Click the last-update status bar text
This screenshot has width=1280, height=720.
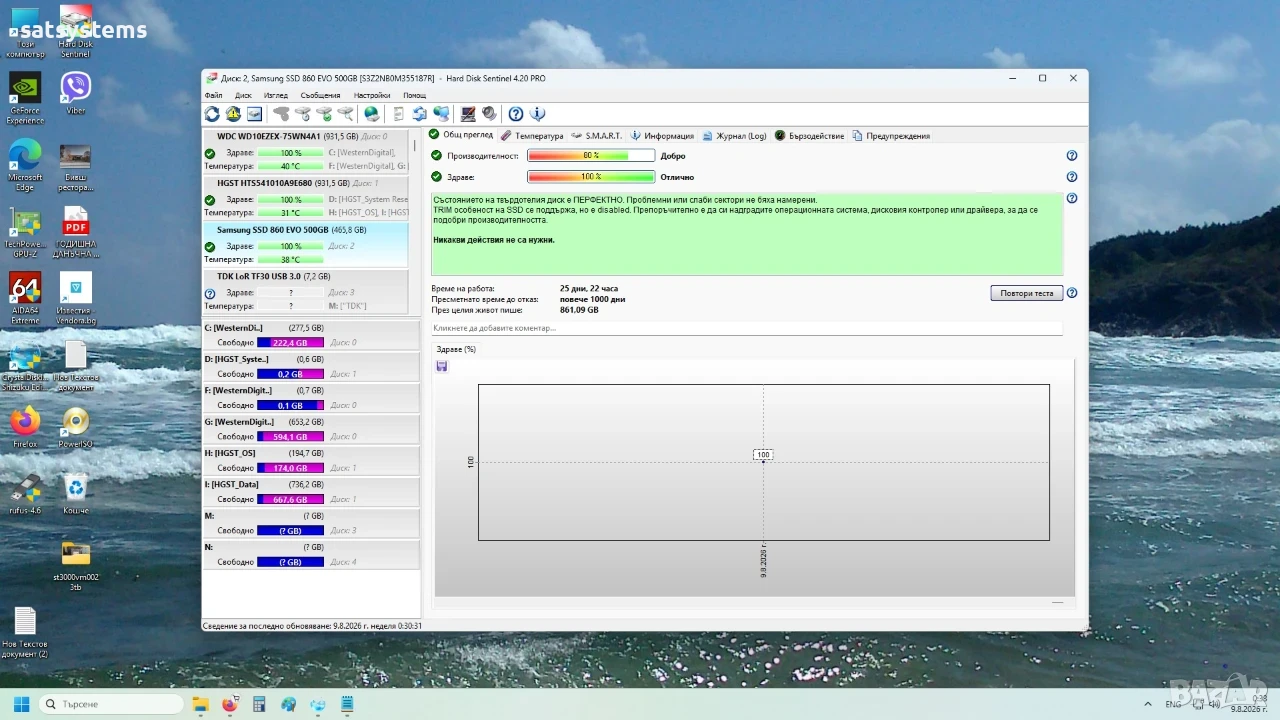(x=312, y=626)
